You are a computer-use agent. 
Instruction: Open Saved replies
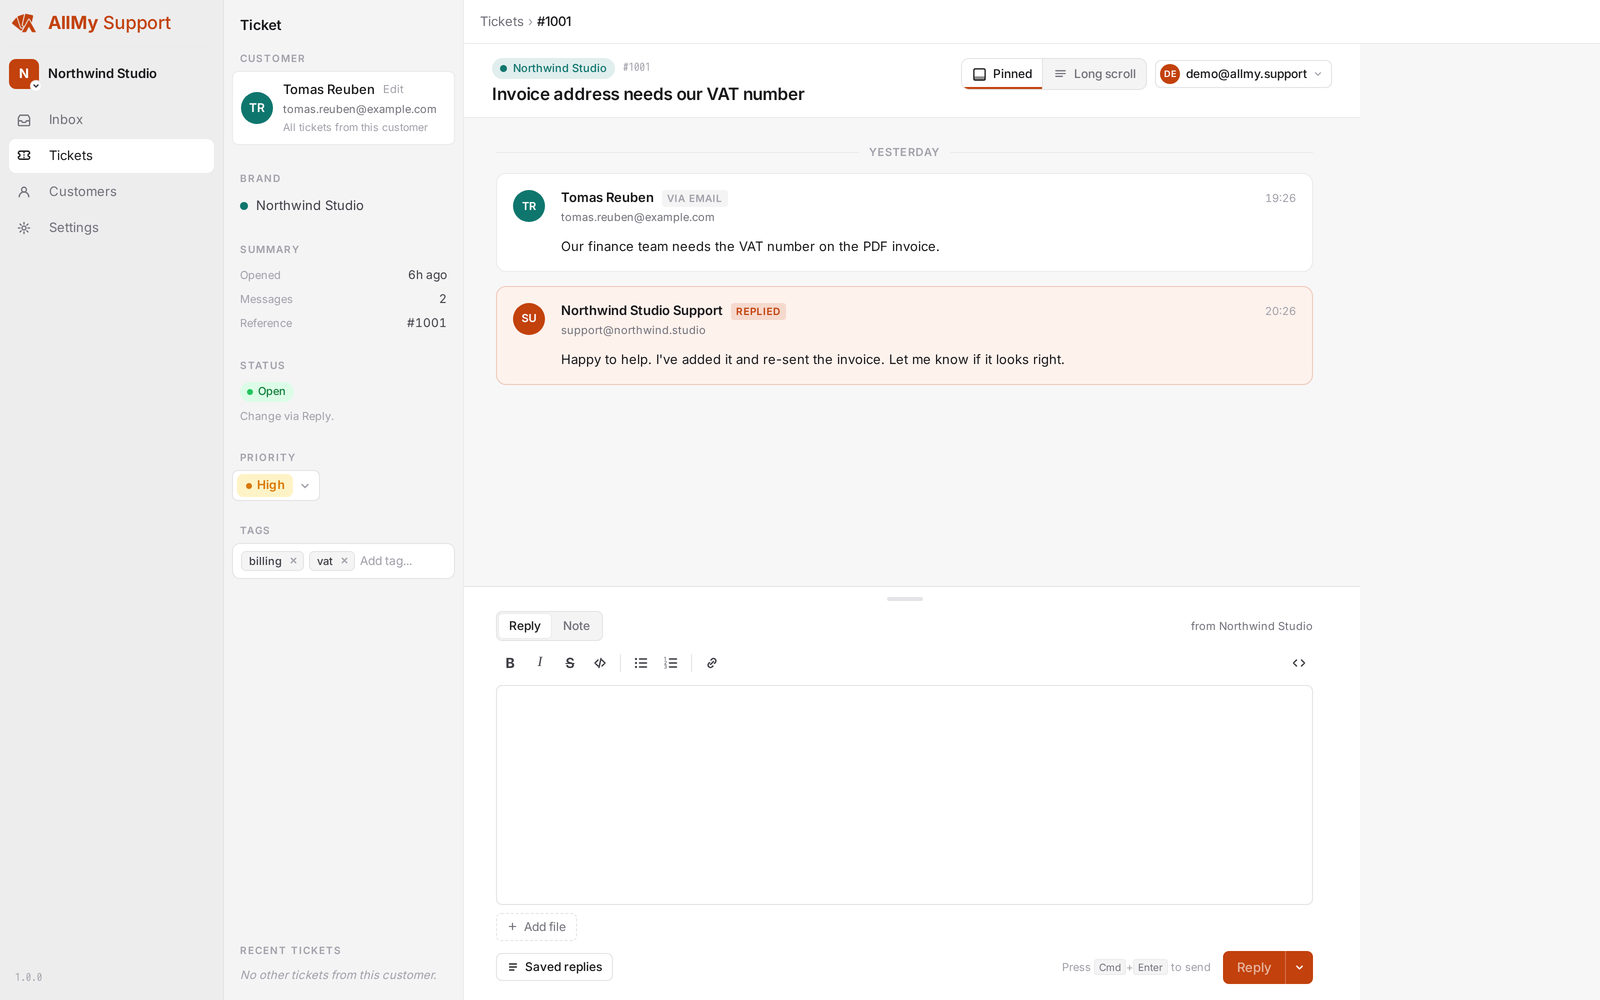click(554, 967)
